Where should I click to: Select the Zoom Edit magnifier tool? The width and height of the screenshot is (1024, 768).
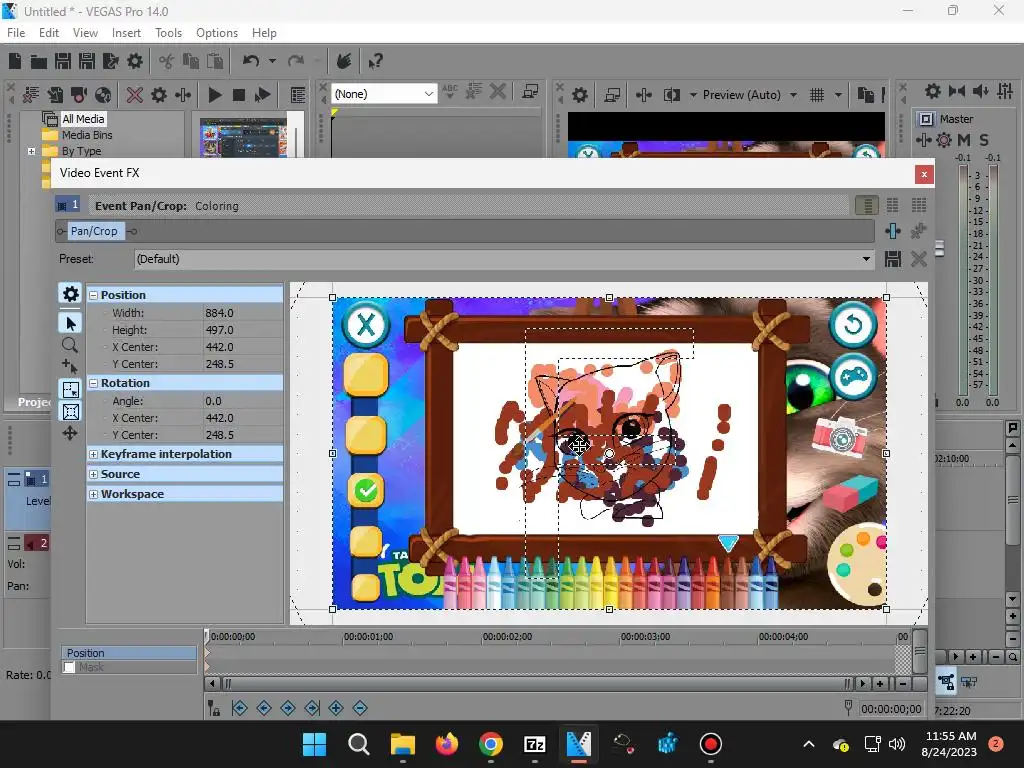coord(70,345)
